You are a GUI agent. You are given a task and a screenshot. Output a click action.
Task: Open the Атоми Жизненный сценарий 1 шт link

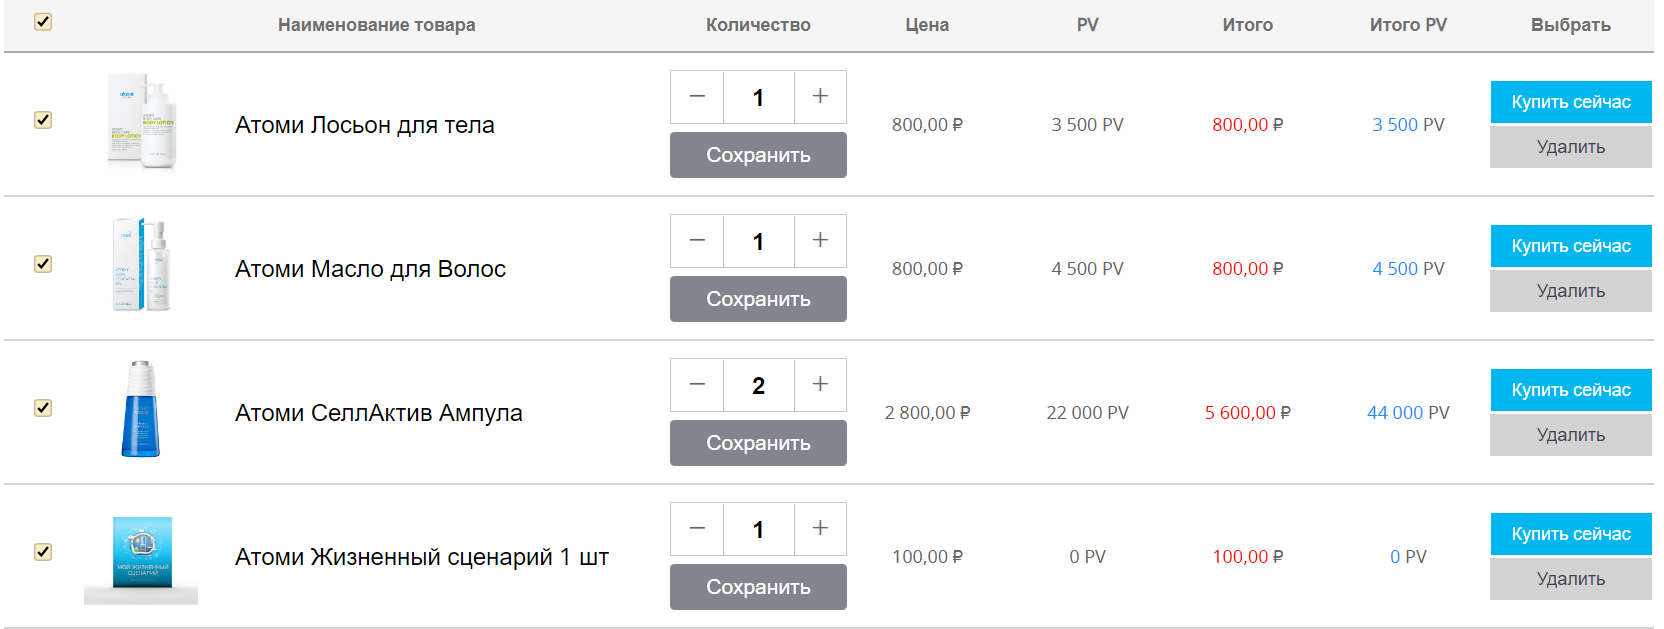pyautogui.click(x=421, y=557)
